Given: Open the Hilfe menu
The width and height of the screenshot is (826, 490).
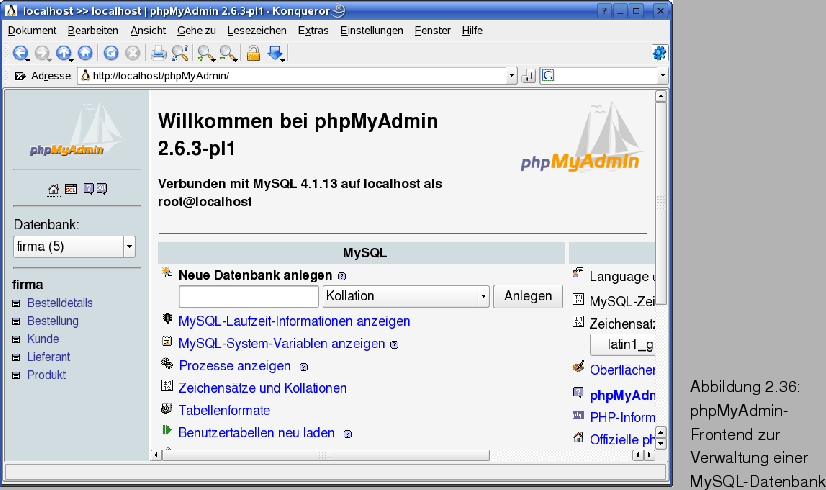Looking at the screenshot, I should click(473, 31).
